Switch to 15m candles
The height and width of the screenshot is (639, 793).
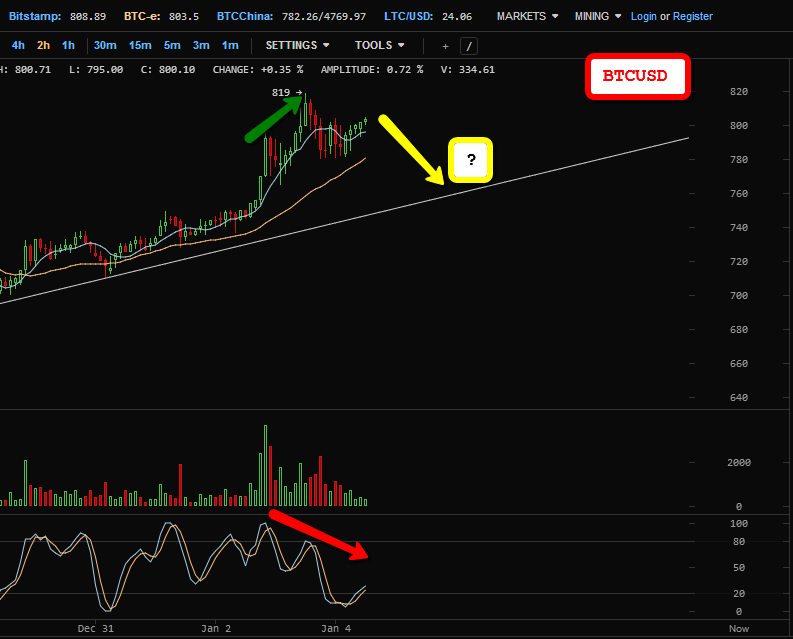tap(140, 46)
